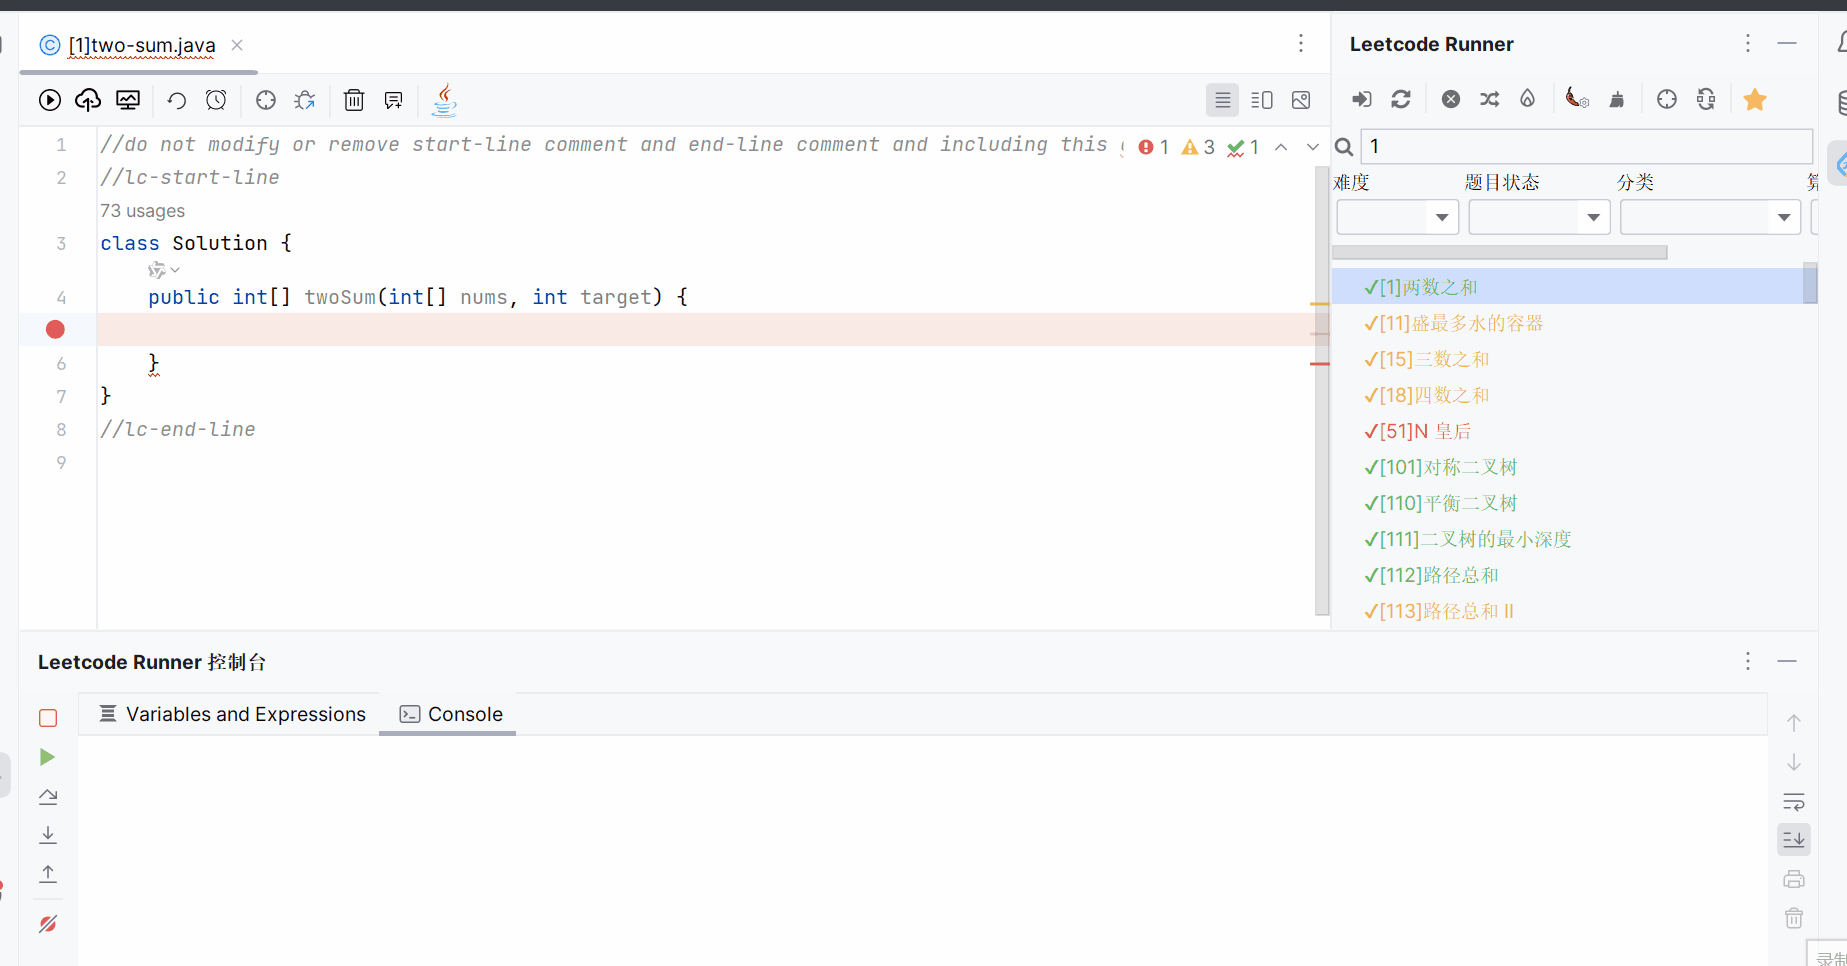Select question [111]二叉树的最小深度
Viewport: 1847px width, 966px height.
point(1568,539)
